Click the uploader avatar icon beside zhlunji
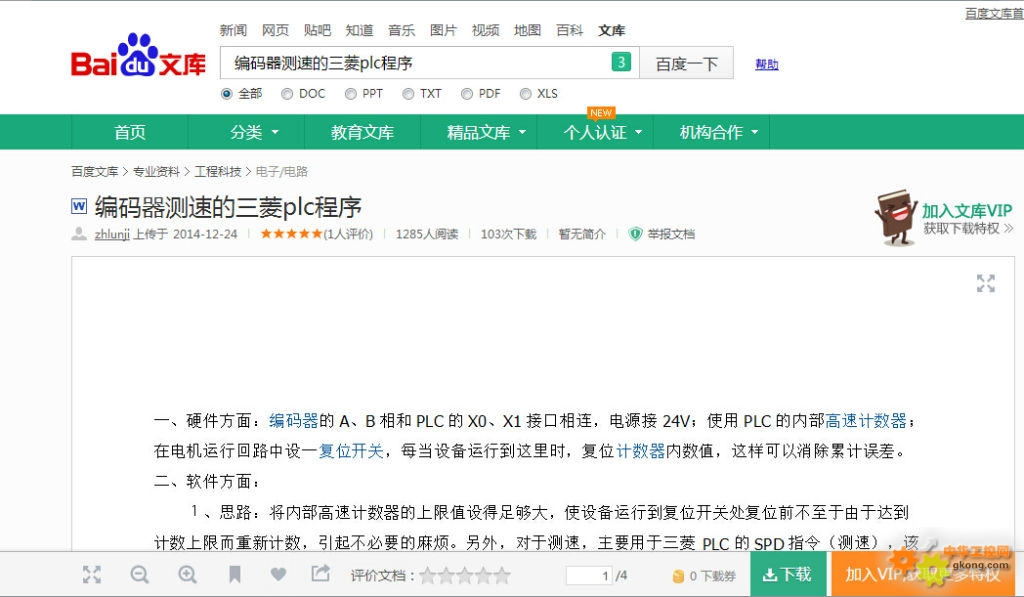 [x=79, y=234]
